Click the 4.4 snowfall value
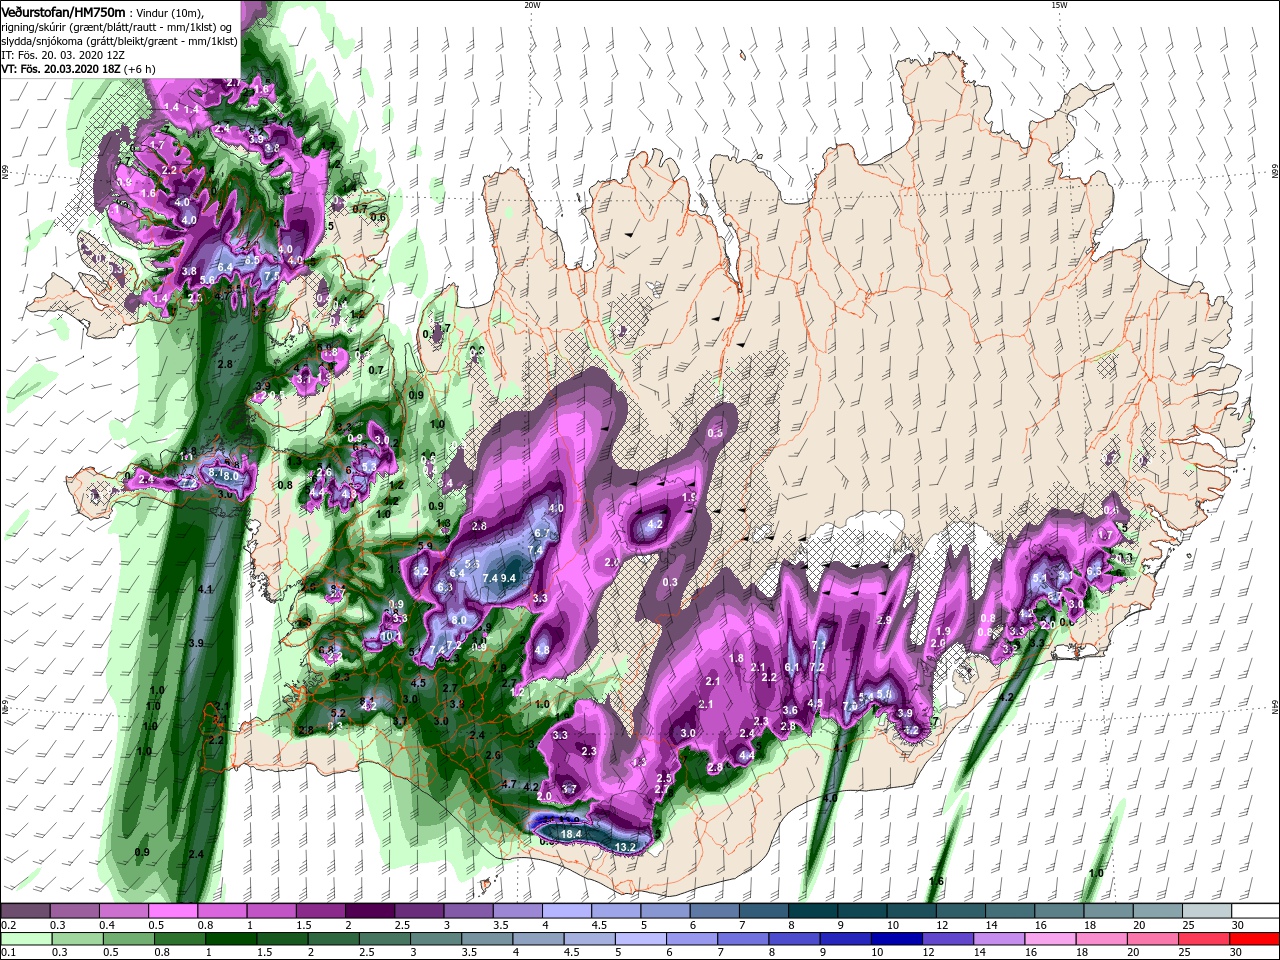The image size is (1280, 960). pos(746,756)
